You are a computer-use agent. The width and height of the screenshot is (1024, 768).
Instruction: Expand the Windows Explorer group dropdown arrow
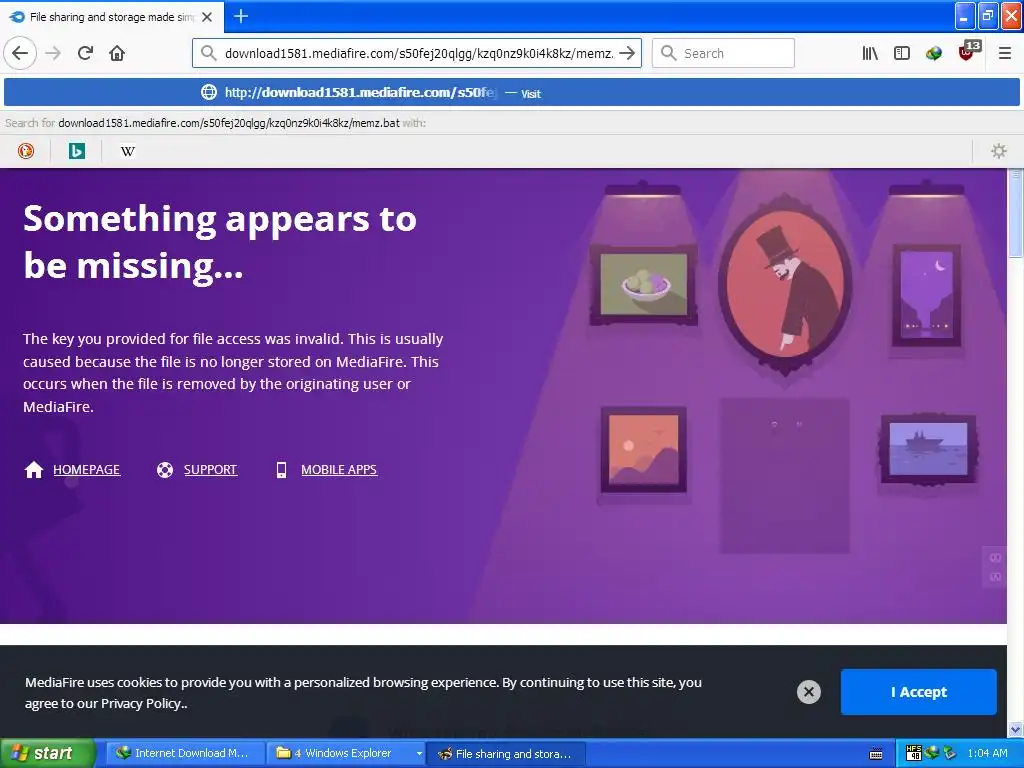tap(419, 754)
